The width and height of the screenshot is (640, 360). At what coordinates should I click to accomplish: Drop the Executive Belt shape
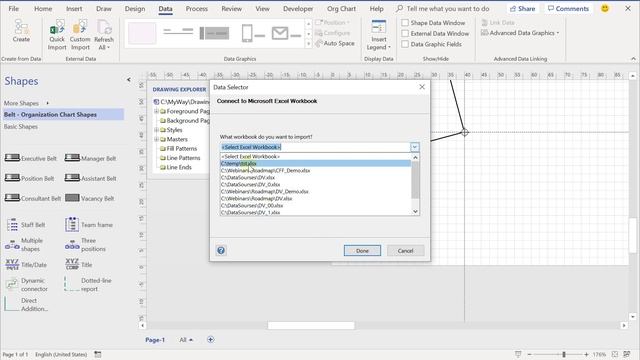(x=31, y=158)
